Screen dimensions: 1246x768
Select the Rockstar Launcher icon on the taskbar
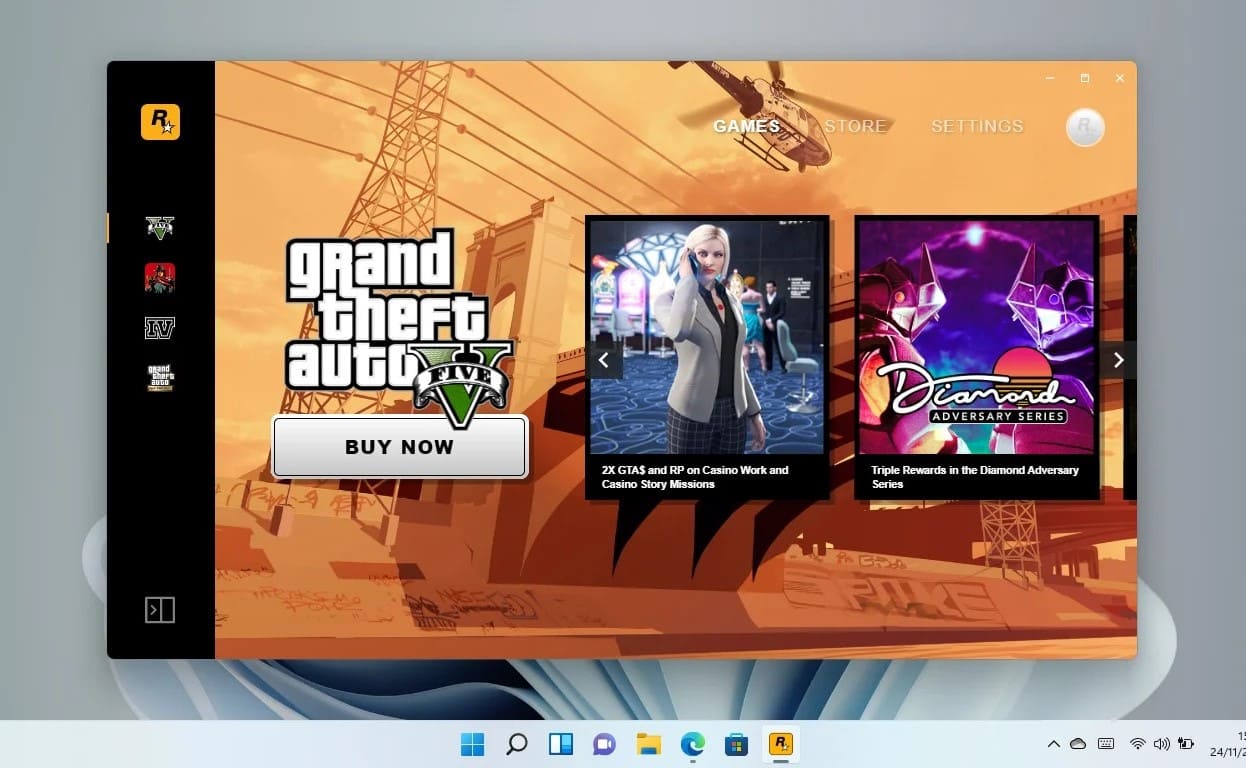coord(781,744)
